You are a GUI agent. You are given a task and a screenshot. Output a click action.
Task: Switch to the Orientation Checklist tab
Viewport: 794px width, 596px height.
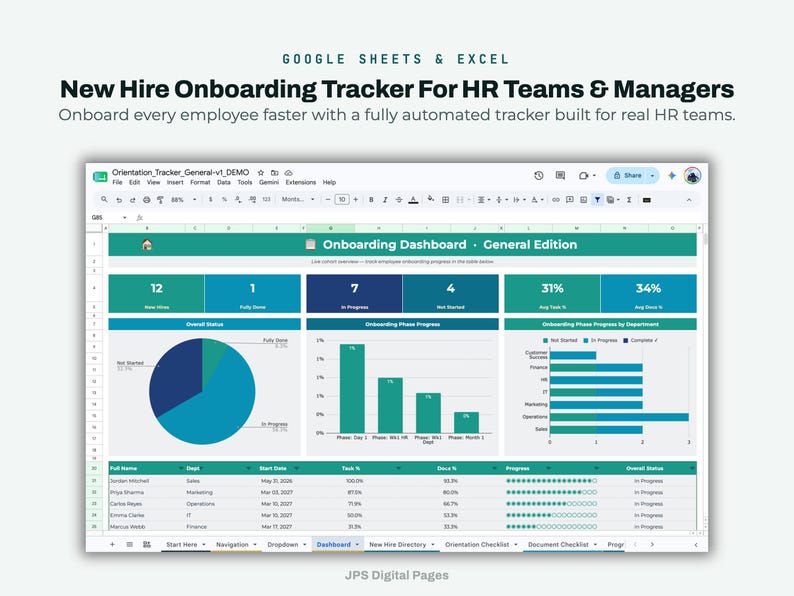(x=477, y=545)
